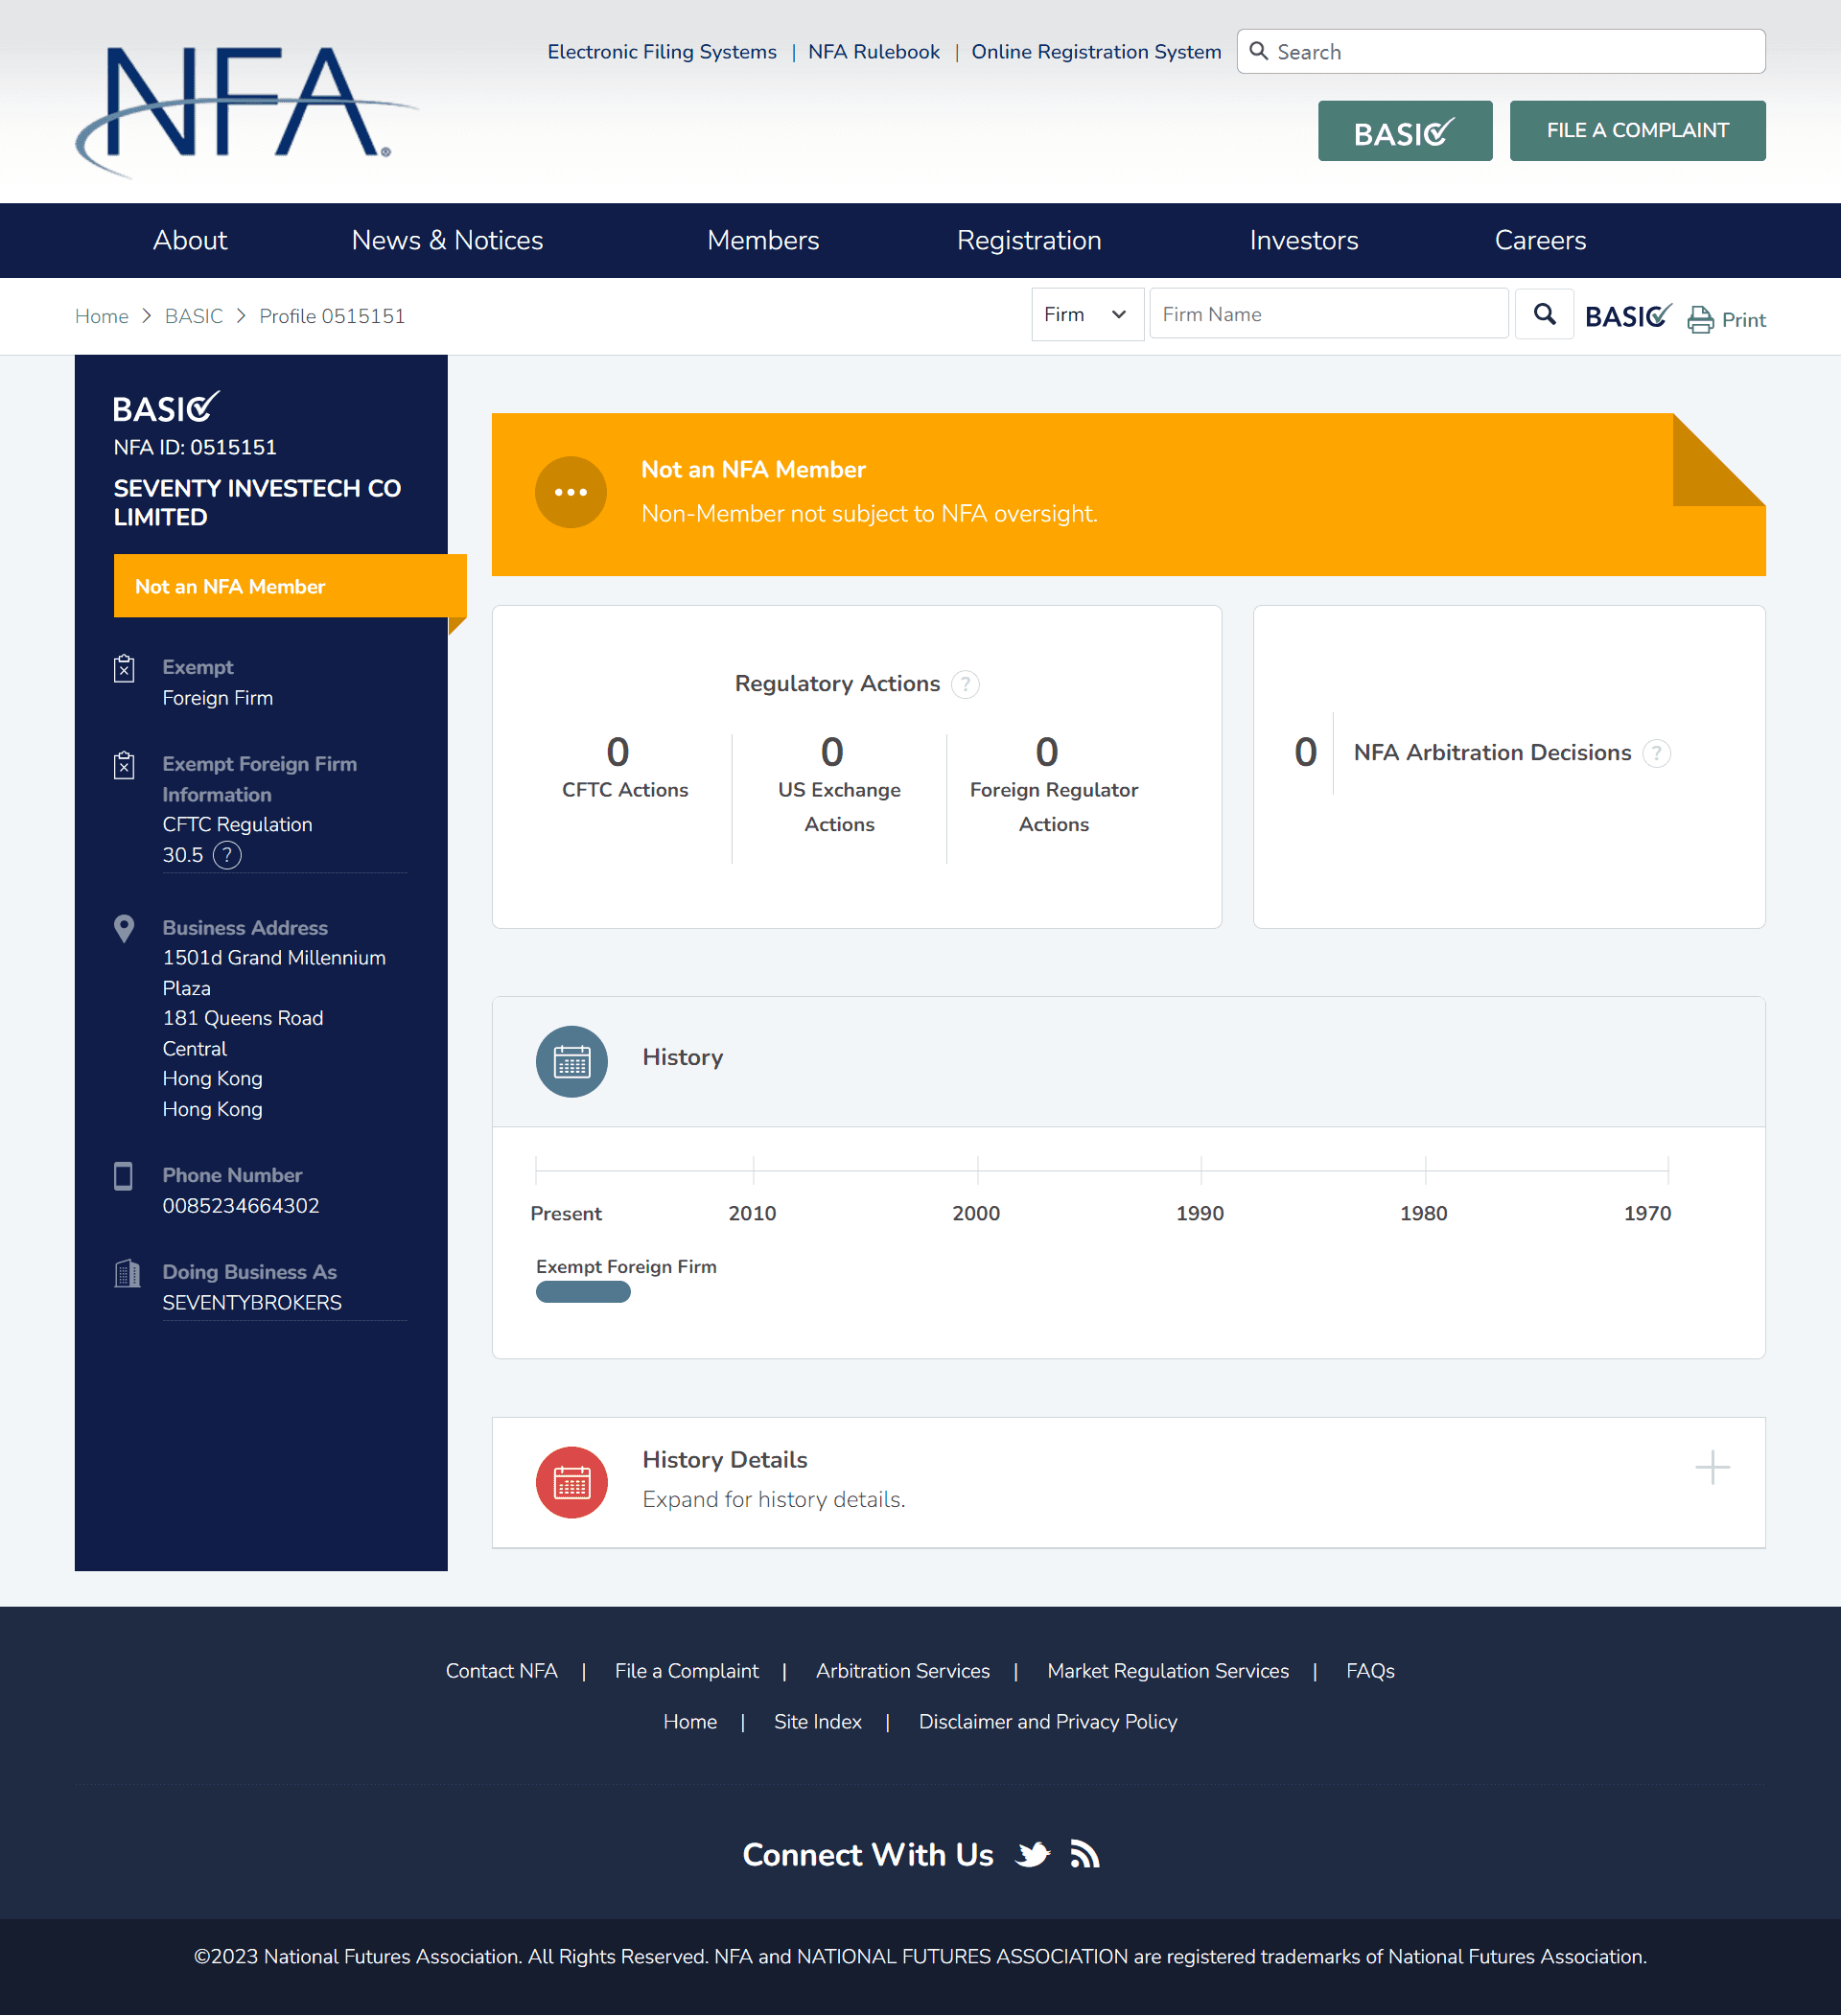Click the Electronic Filing Systems link

663,49
